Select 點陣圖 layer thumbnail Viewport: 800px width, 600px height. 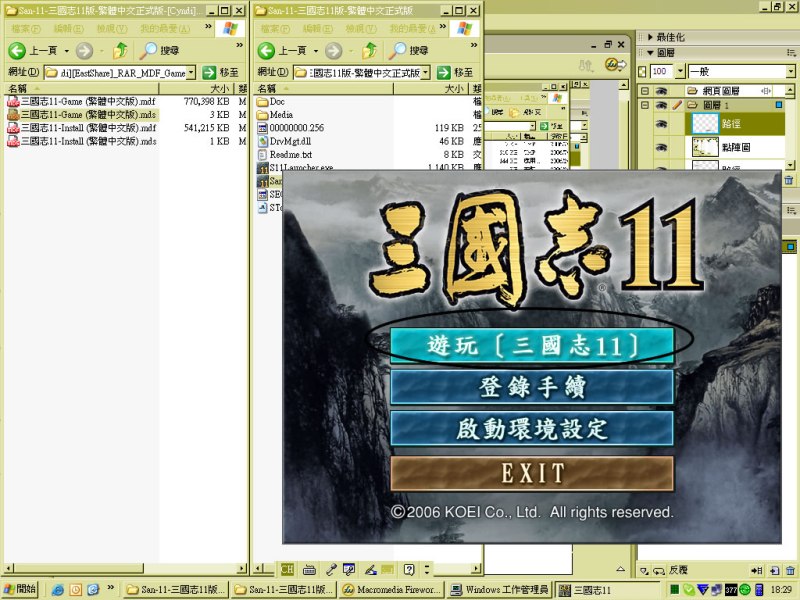705,147
